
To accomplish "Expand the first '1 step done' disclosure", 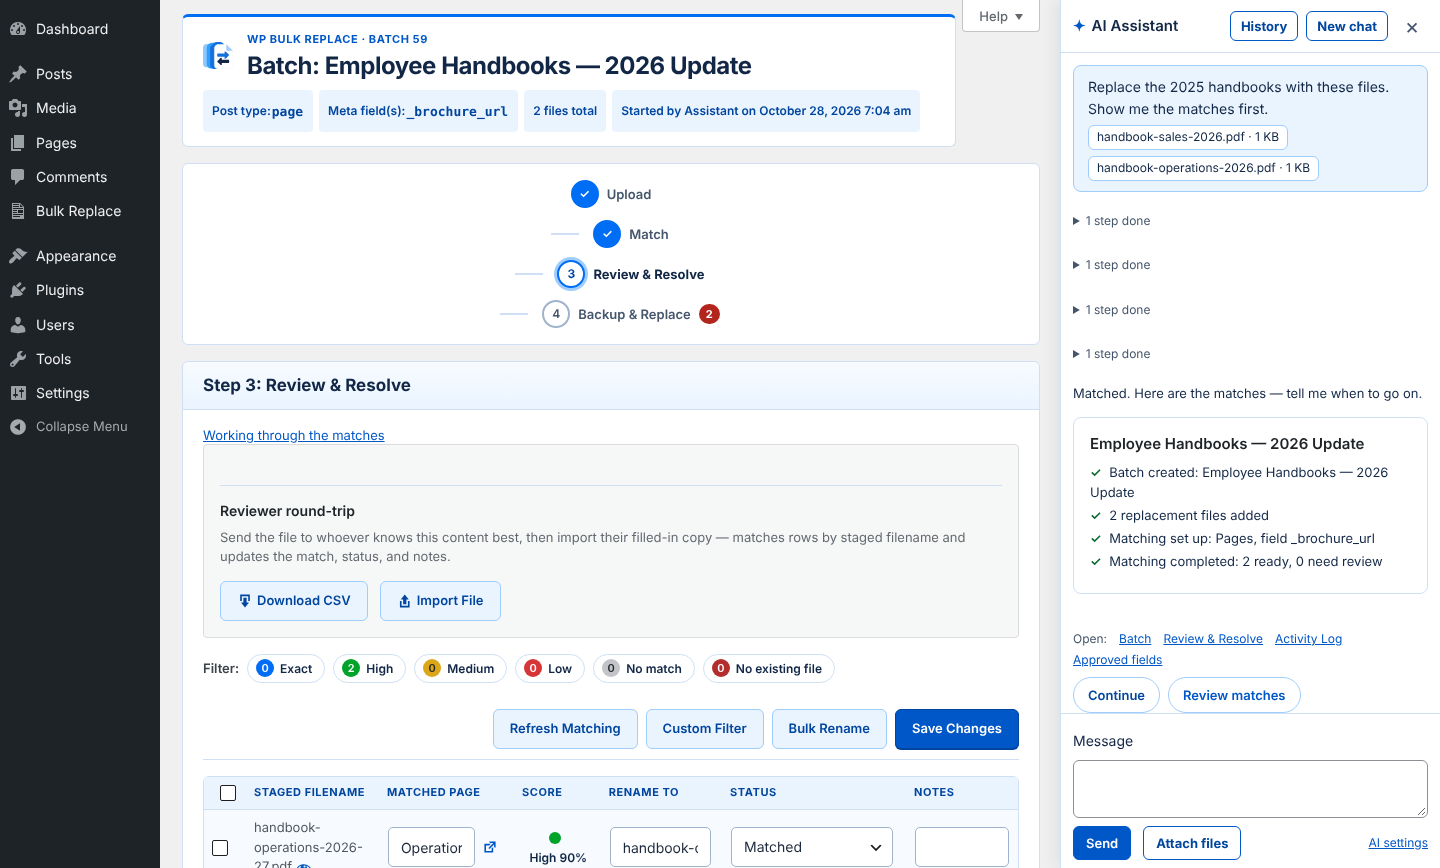I will (x=1112, y=221).
